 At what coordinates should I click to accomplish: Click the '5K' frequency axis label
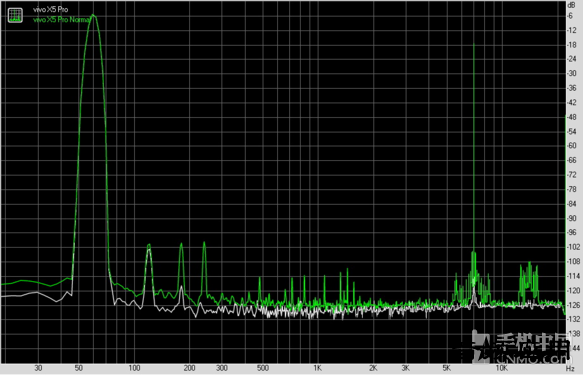(x=446, y=368)
